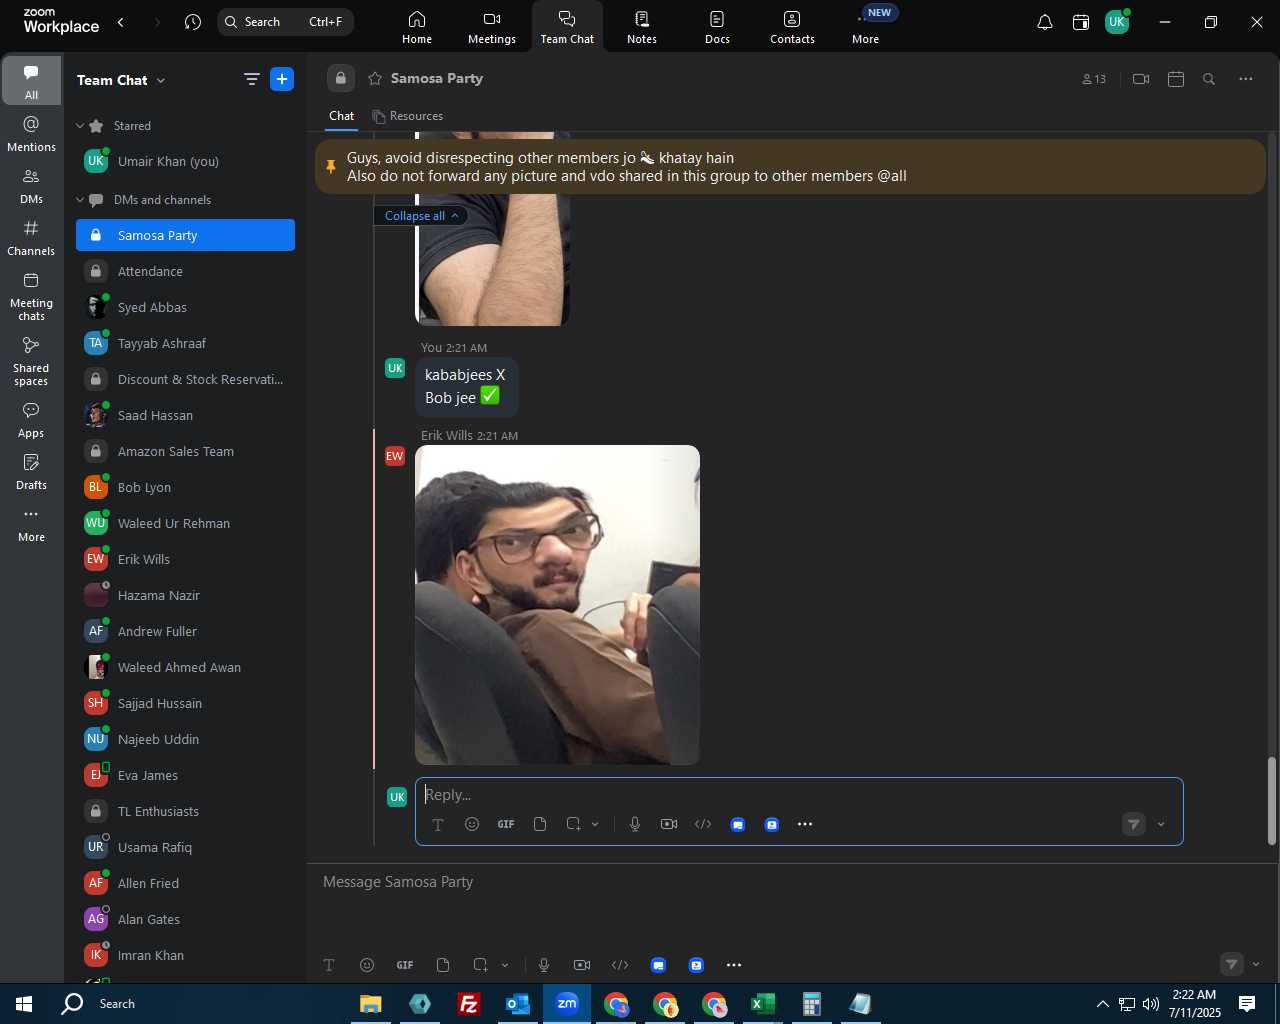Screen dimensions: 1280x1024
Task: Search within the Samosa Party chat
Action: point(1209,79)
